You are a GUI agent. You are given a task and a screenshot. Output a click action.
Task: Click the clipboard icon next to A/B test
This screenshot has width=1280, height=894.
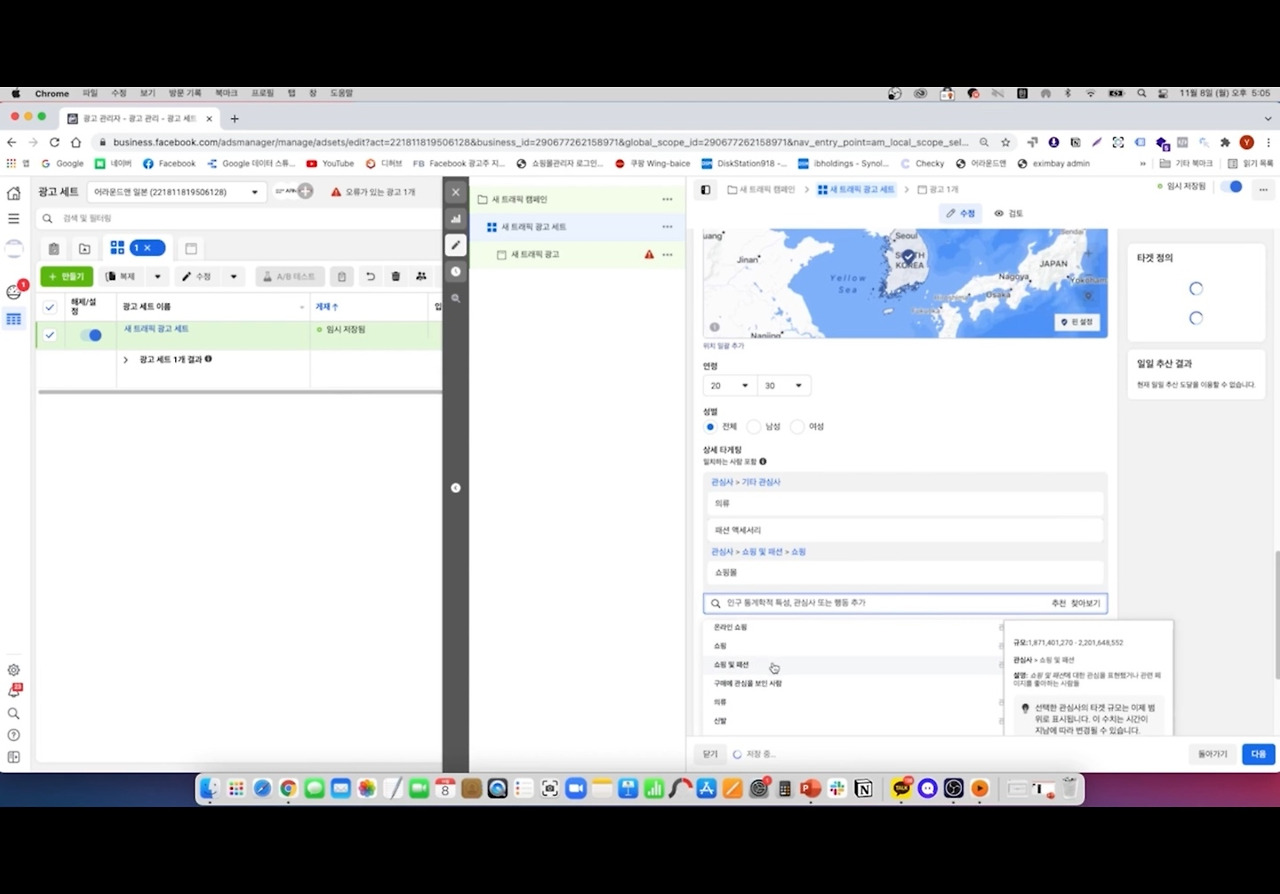coord(341,276)
